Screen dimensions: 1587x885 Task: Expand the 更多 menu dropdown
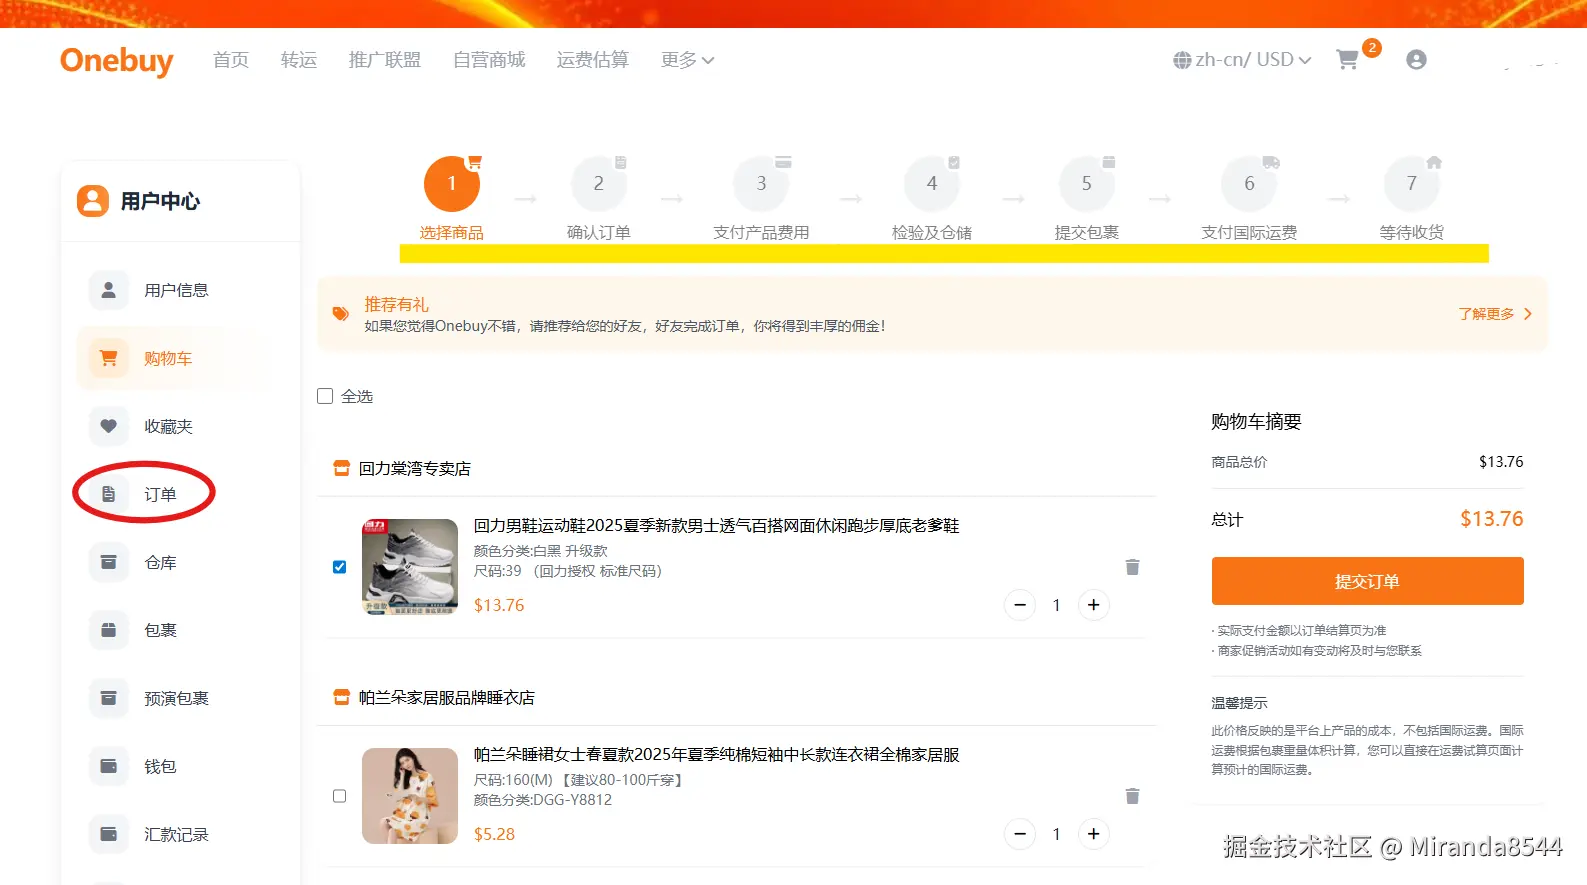pyautogui.click(x=687, y=60)
